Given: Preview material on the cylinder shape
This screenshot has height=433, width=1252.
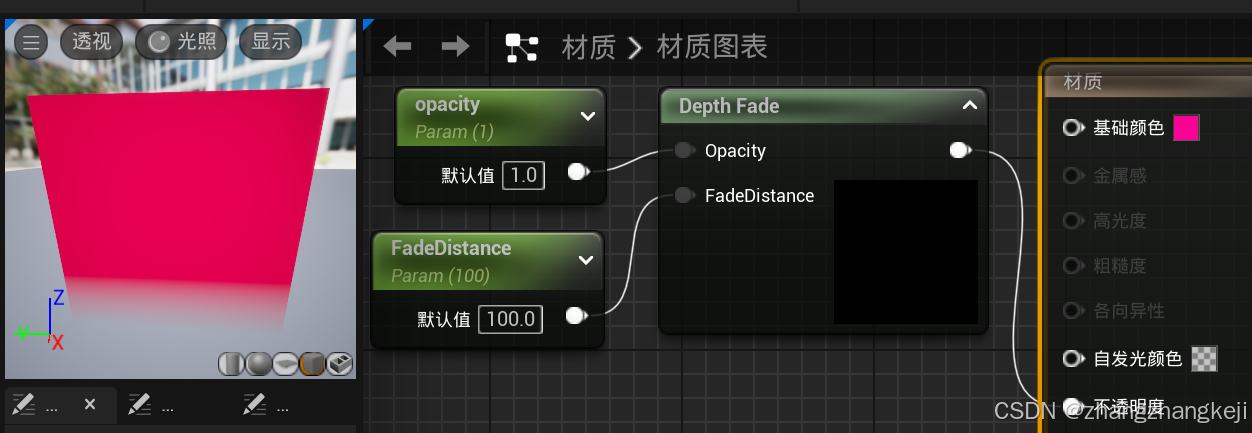Looking at the screenshot, I should pyautogui.click(x=231, y=364).
